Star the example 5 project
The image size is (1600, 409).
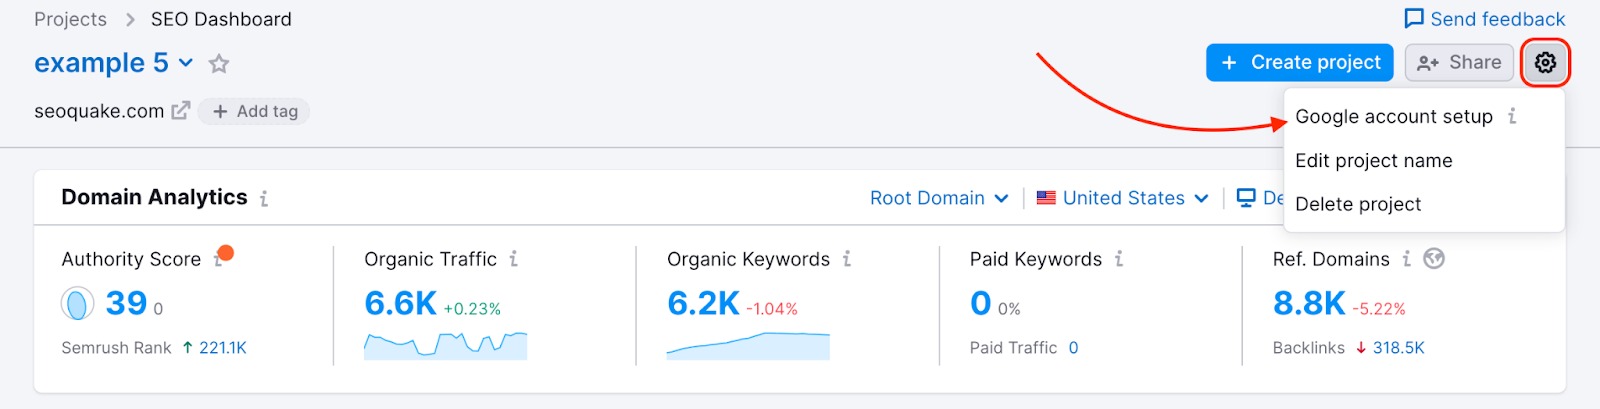[219, 64]
